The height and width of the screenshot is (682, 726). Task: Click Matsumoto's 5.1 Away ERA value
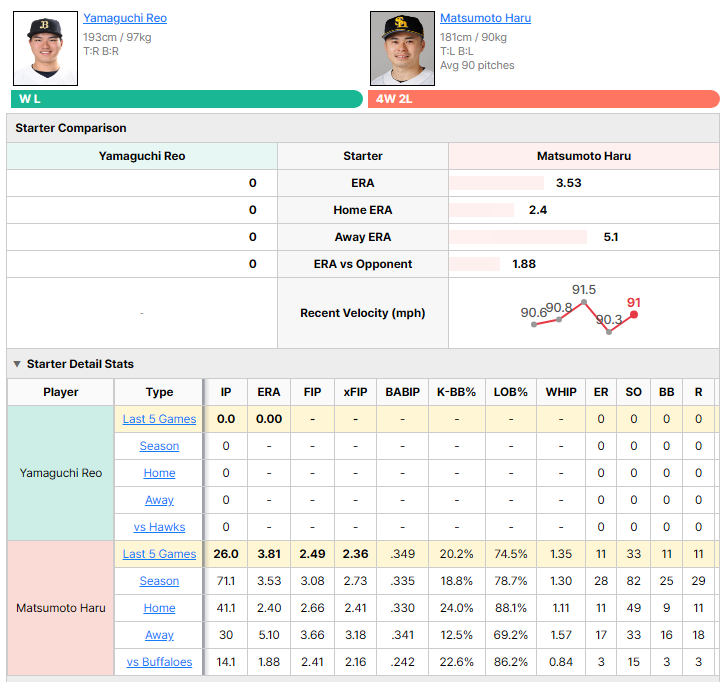point(611,237)
